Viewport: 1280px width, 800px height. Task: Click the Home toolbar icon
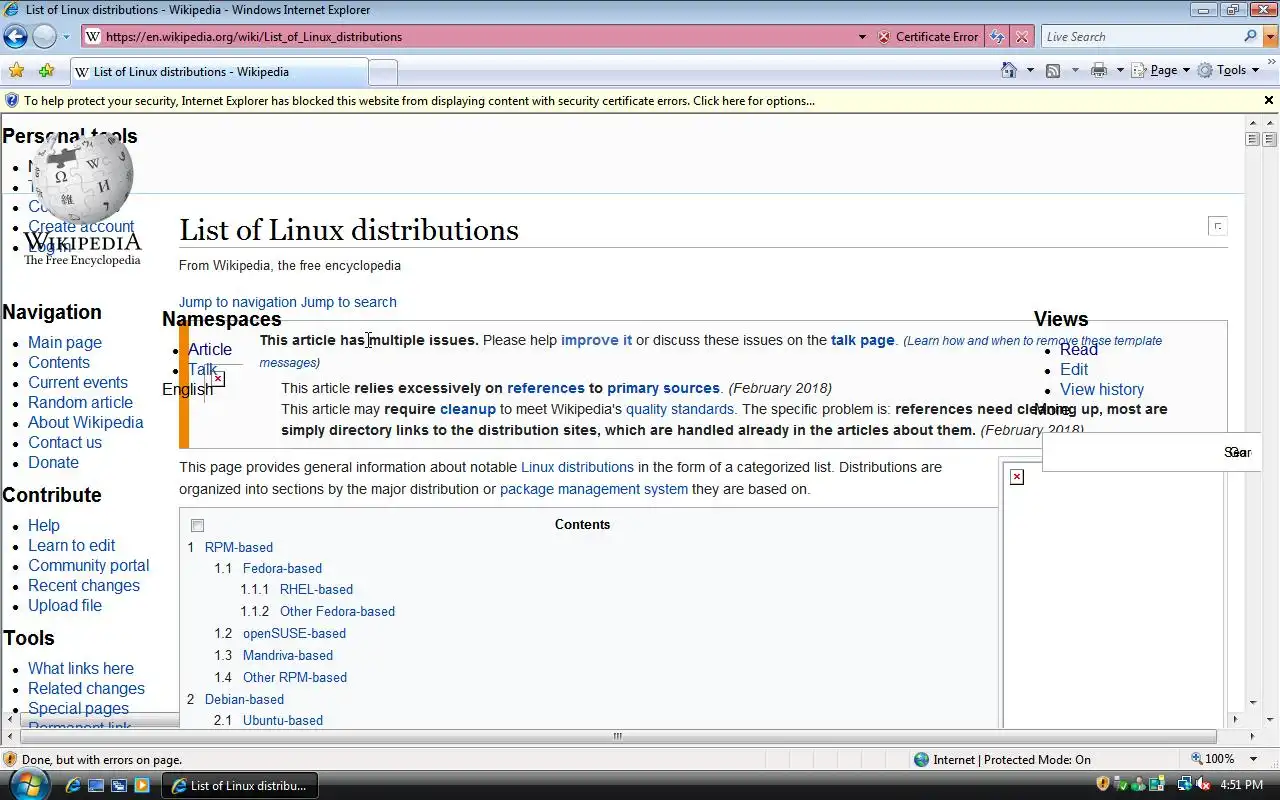click(1010, 70)
